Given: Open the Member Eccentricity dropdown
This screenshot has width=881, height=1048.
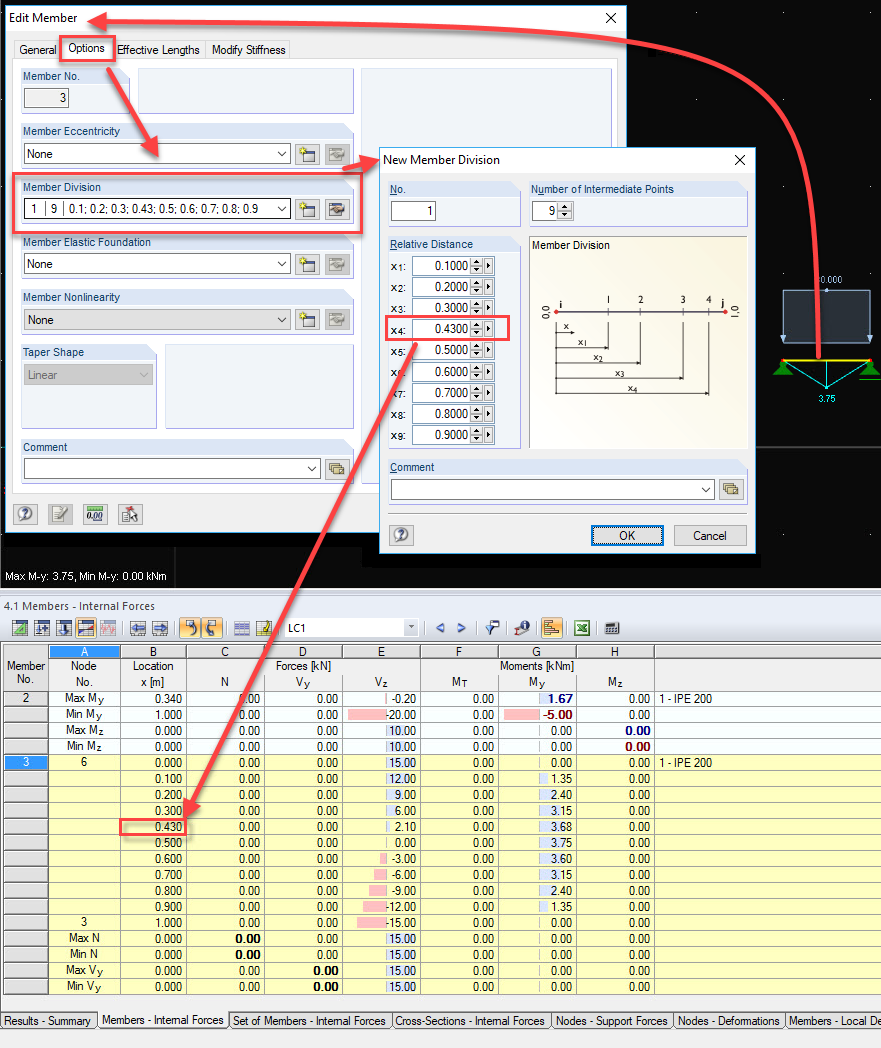Looking at the screenshot, I should (x=282, y=154).
